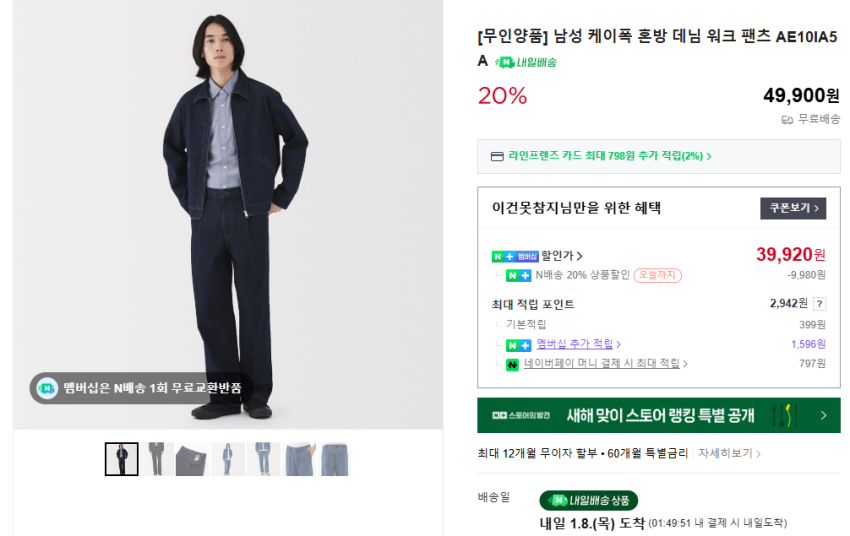Image resolution: width=850 pixels, height=536 pixels.
Task: Expand the 할인가 chevron
Action: pyautogui.click(x=580, y=256)
